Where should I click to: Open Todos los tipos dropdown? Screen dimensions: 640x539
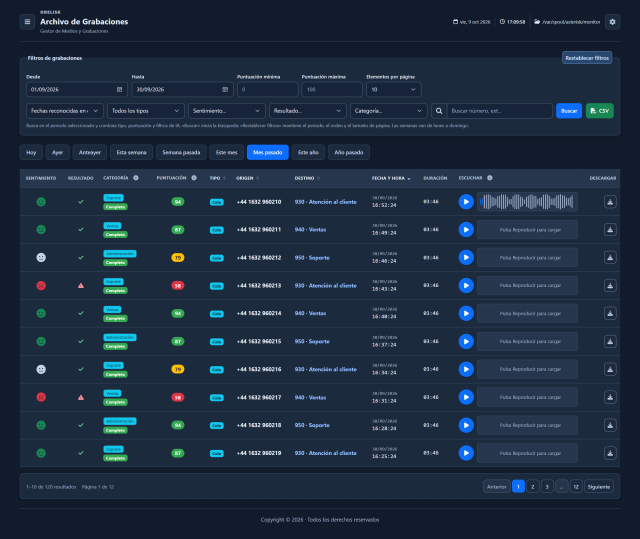146,111
